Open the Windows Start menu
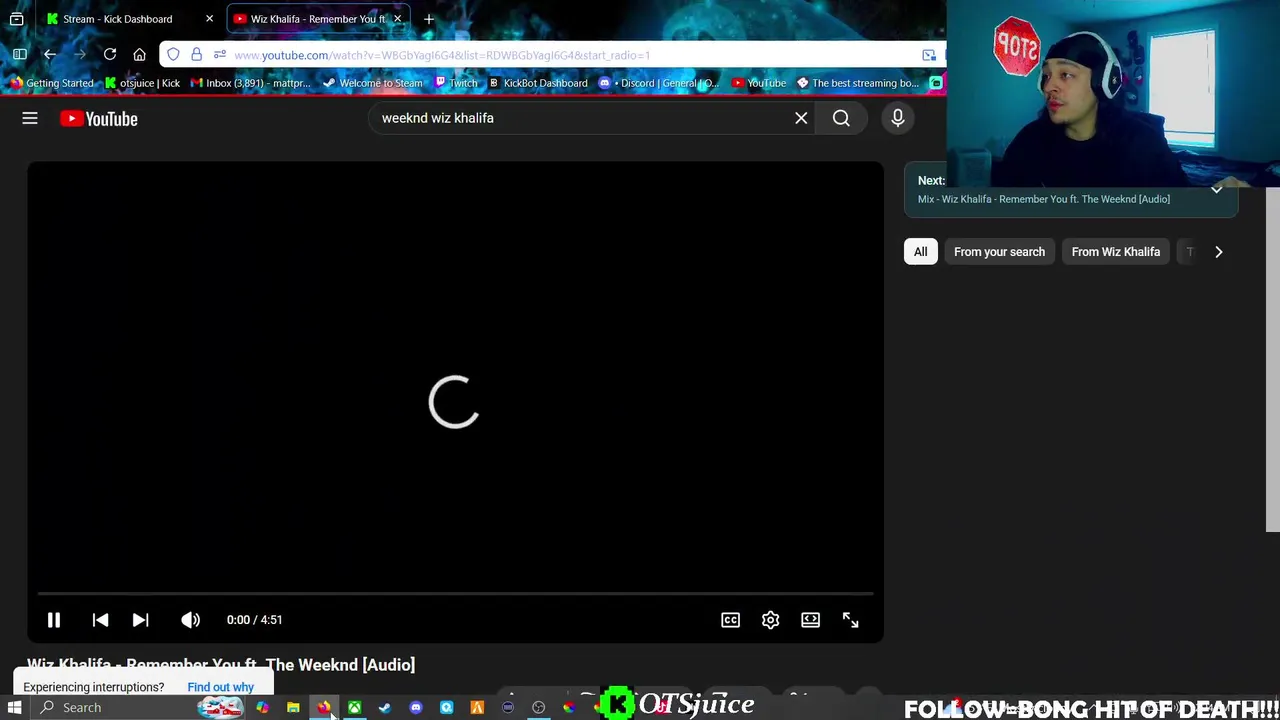Screen dimensions: 1280x720 coord(15,708)
